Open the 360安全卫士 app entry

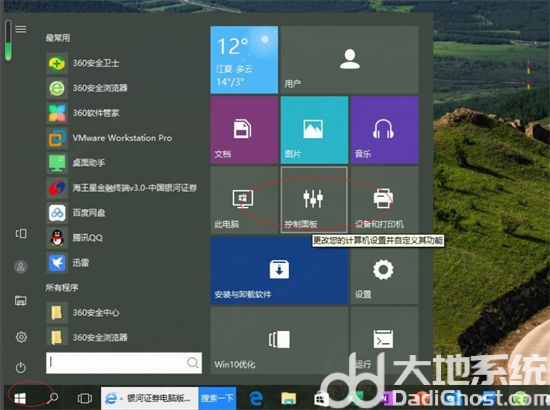(84, 63)
